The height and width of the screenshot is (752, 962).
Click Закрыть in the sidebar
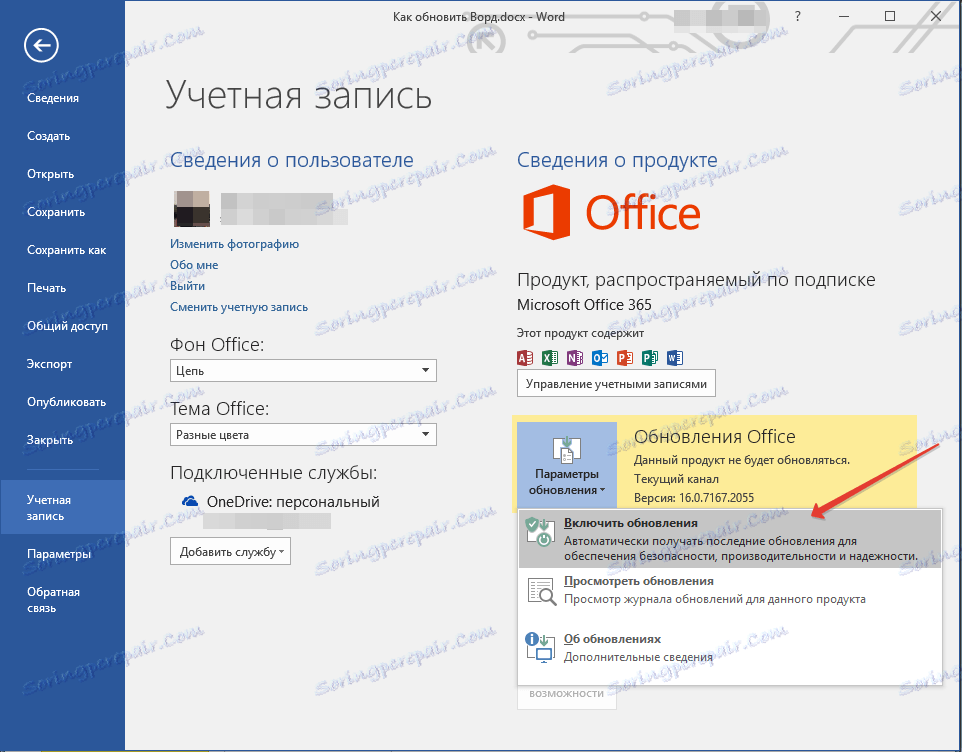(62, 440)
